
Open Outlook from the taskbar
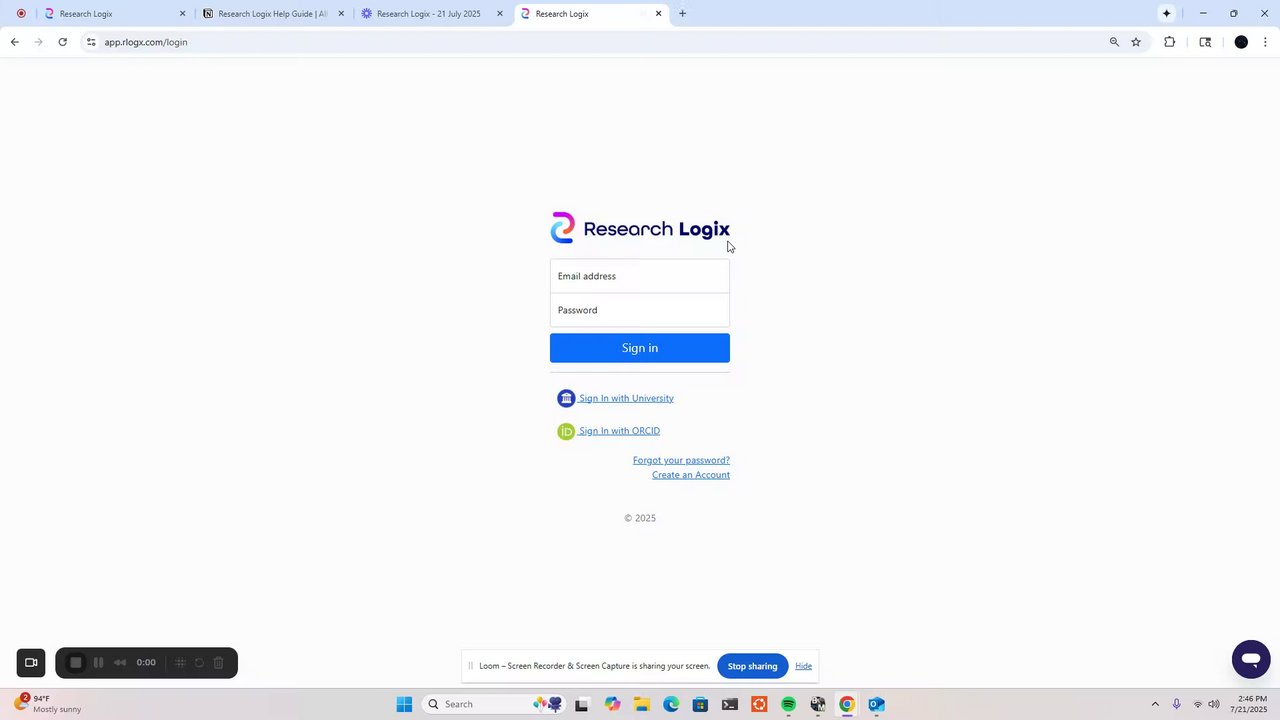[876, 704]
